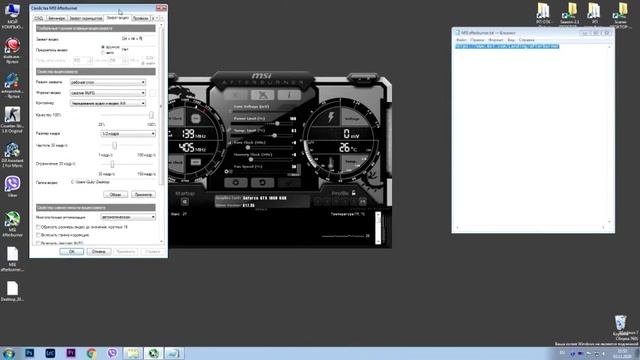Click the Обзор browse button
This screenshot has height=360, width=640.
pyautogui.click(x=116, y=195)
